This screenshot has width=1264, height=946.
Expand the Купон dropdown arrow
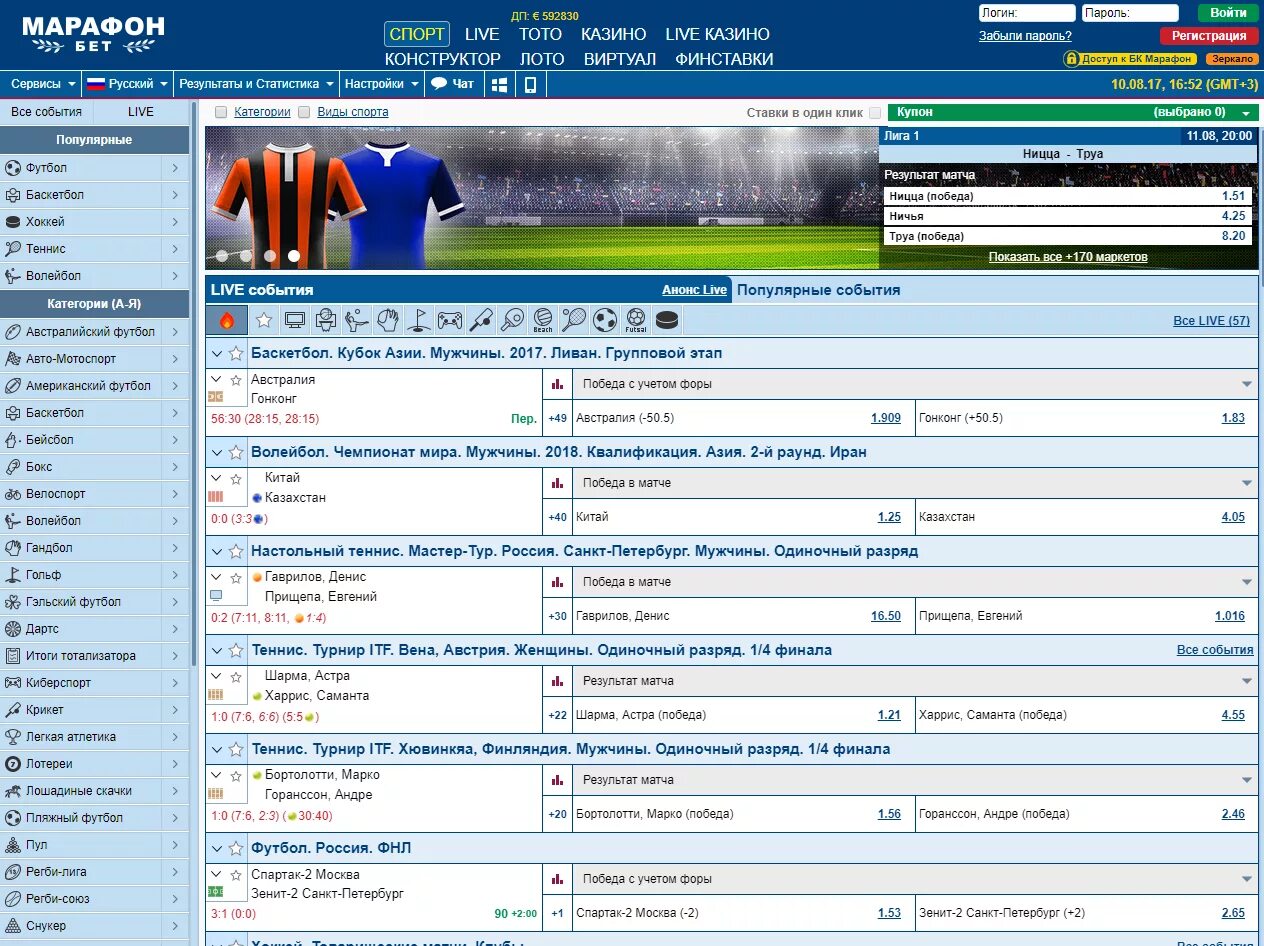pyautogui.click(x=1246, y=113)
